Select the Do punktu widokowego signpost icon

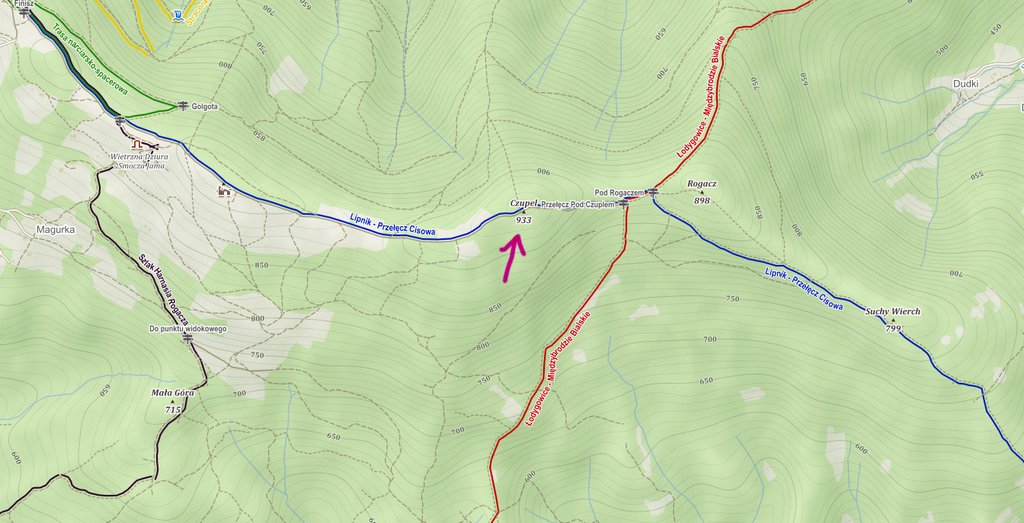(x=188, y=338)
